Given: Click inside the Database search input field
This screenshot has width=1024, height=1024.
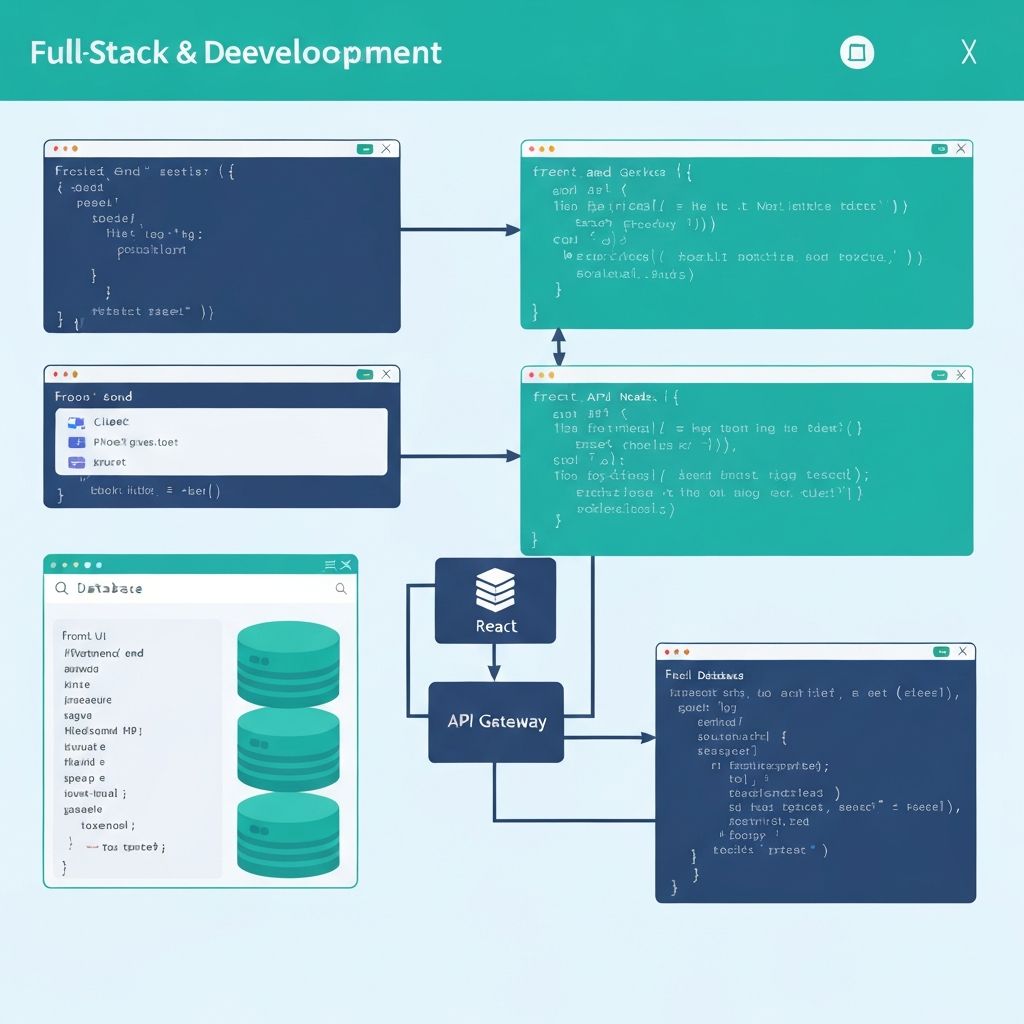Looking at the screenshot, I should pos(200,588).
